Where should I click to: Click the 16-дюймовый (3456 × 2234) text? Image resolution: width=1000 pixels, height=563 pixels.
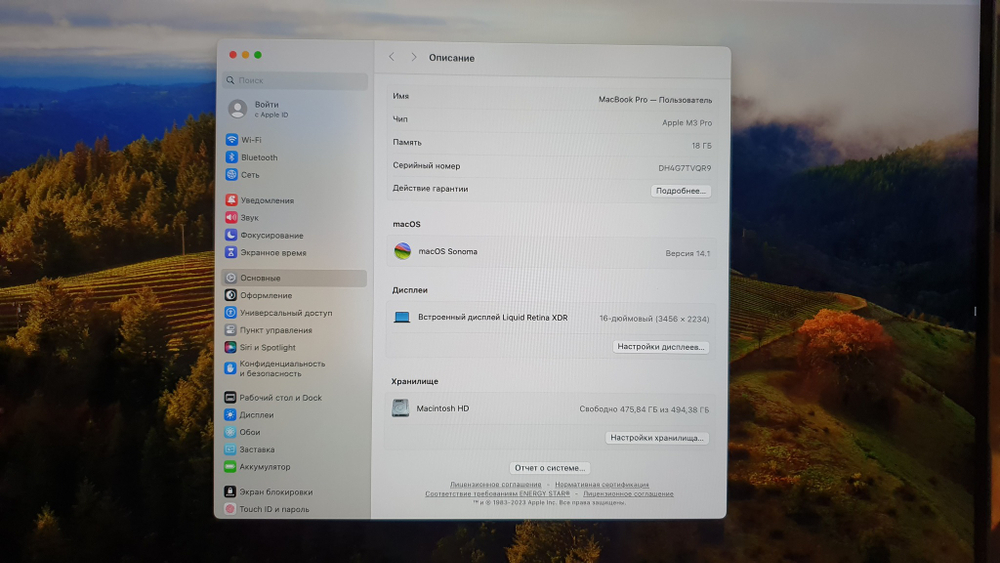(654, 319)
